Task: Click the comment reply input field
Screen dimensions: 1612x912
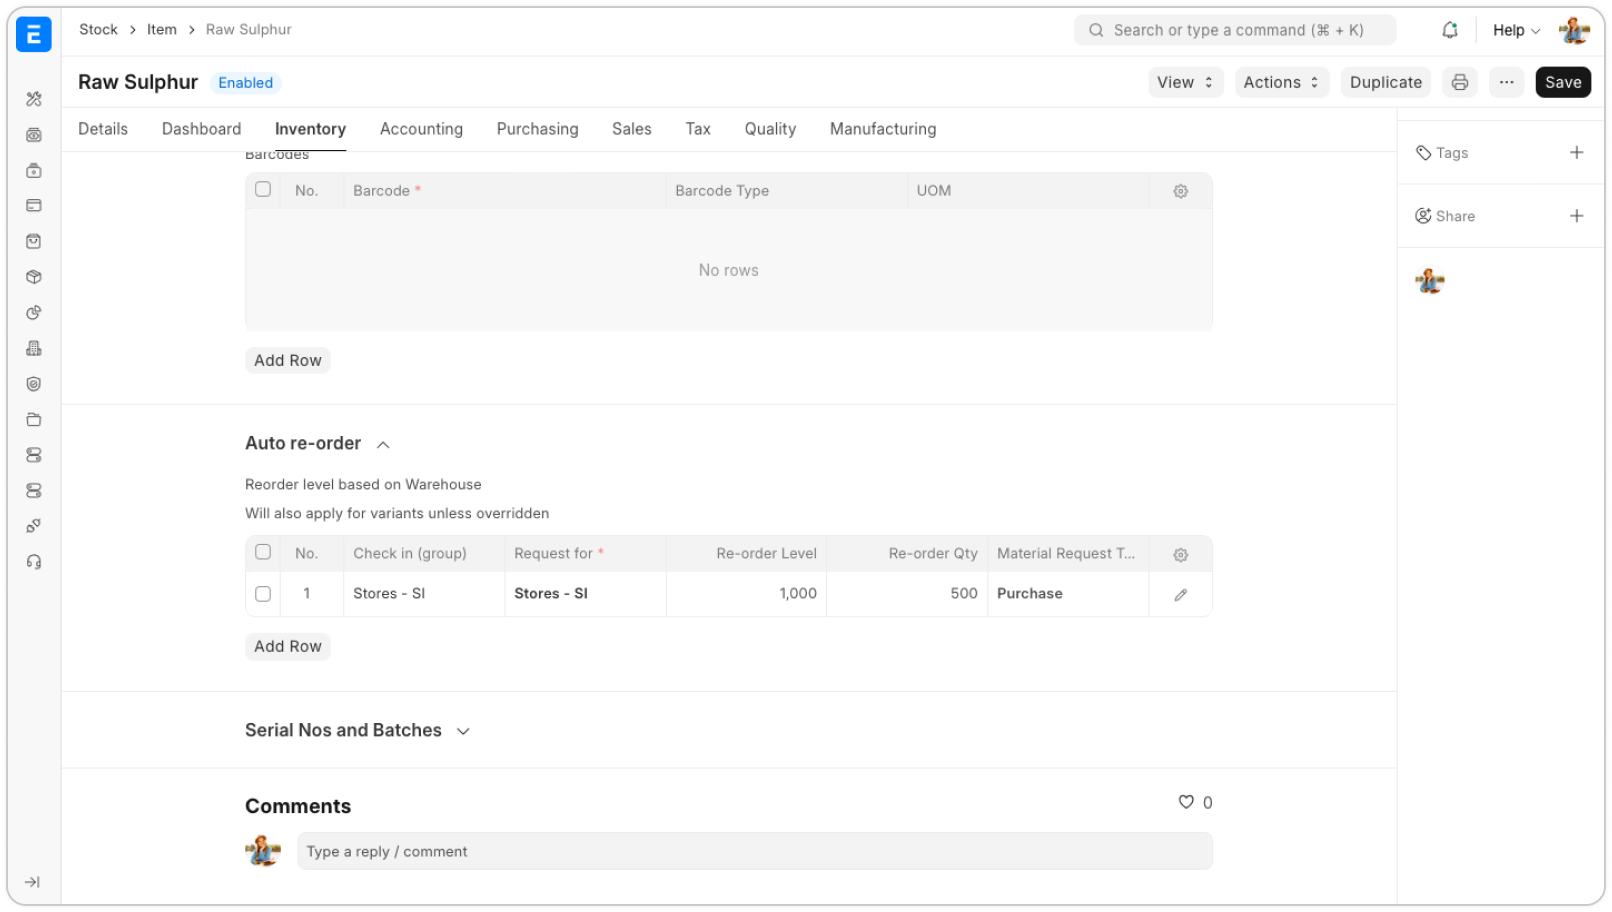Action: point(755,852)
